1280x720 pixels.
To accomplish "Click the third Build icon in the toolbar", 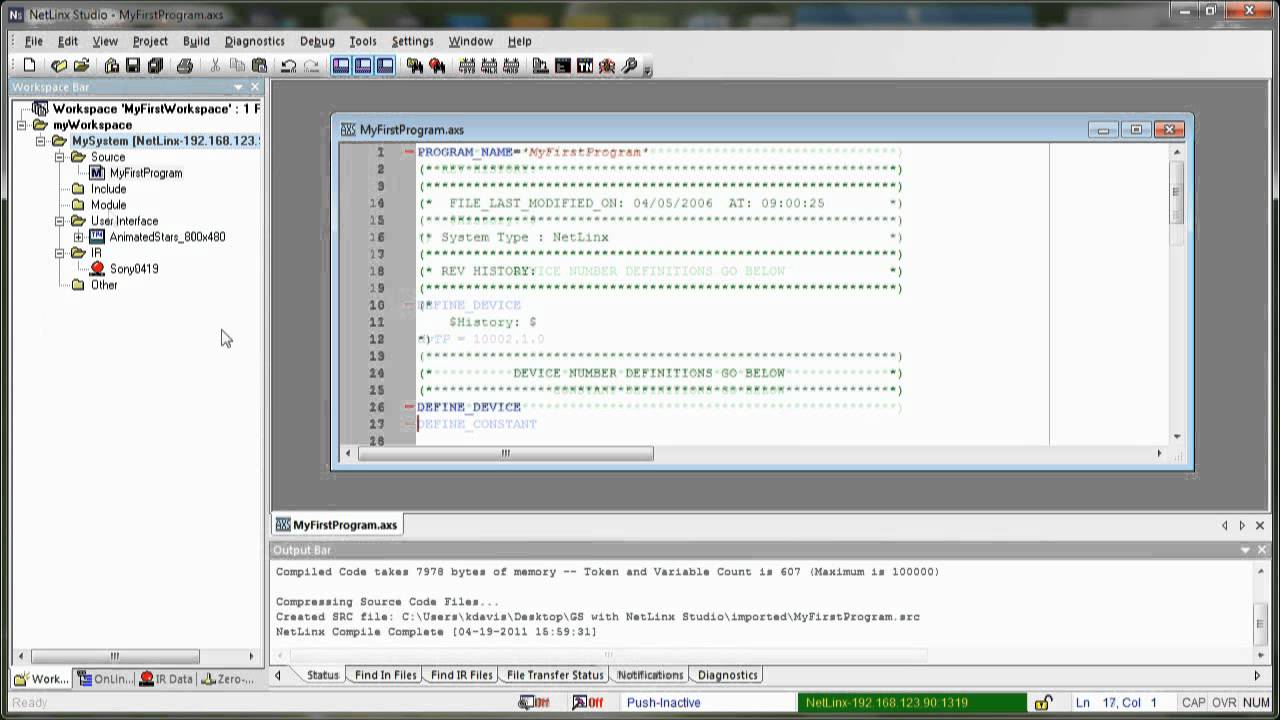I will pos(511,66).
